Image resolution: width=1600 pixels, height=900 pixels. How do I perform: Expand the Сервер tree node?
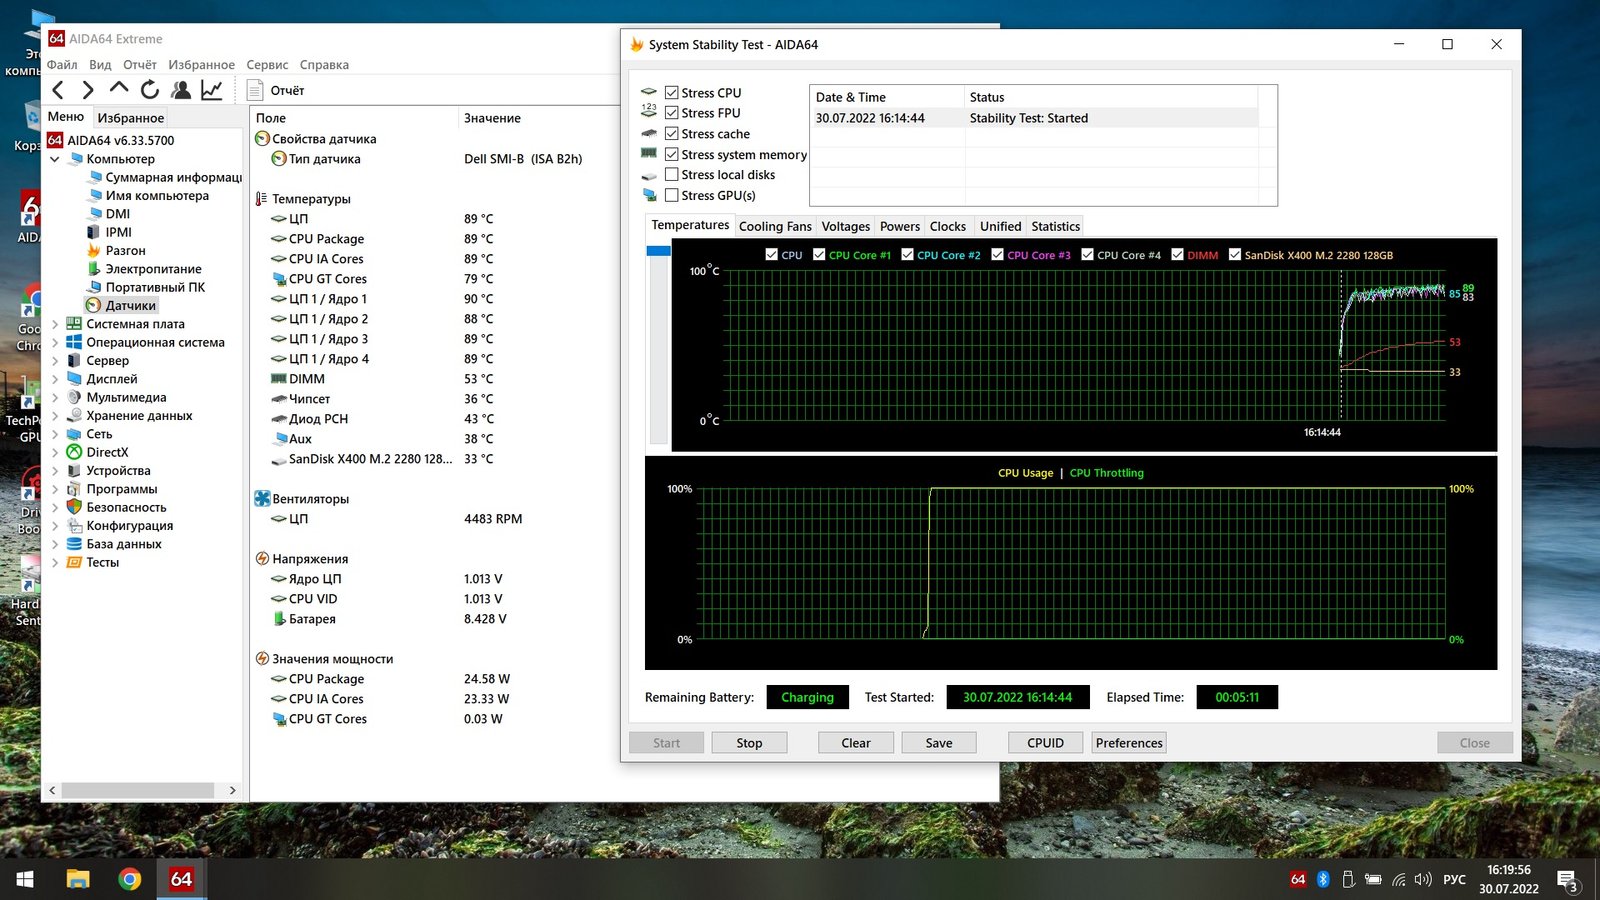54,361
